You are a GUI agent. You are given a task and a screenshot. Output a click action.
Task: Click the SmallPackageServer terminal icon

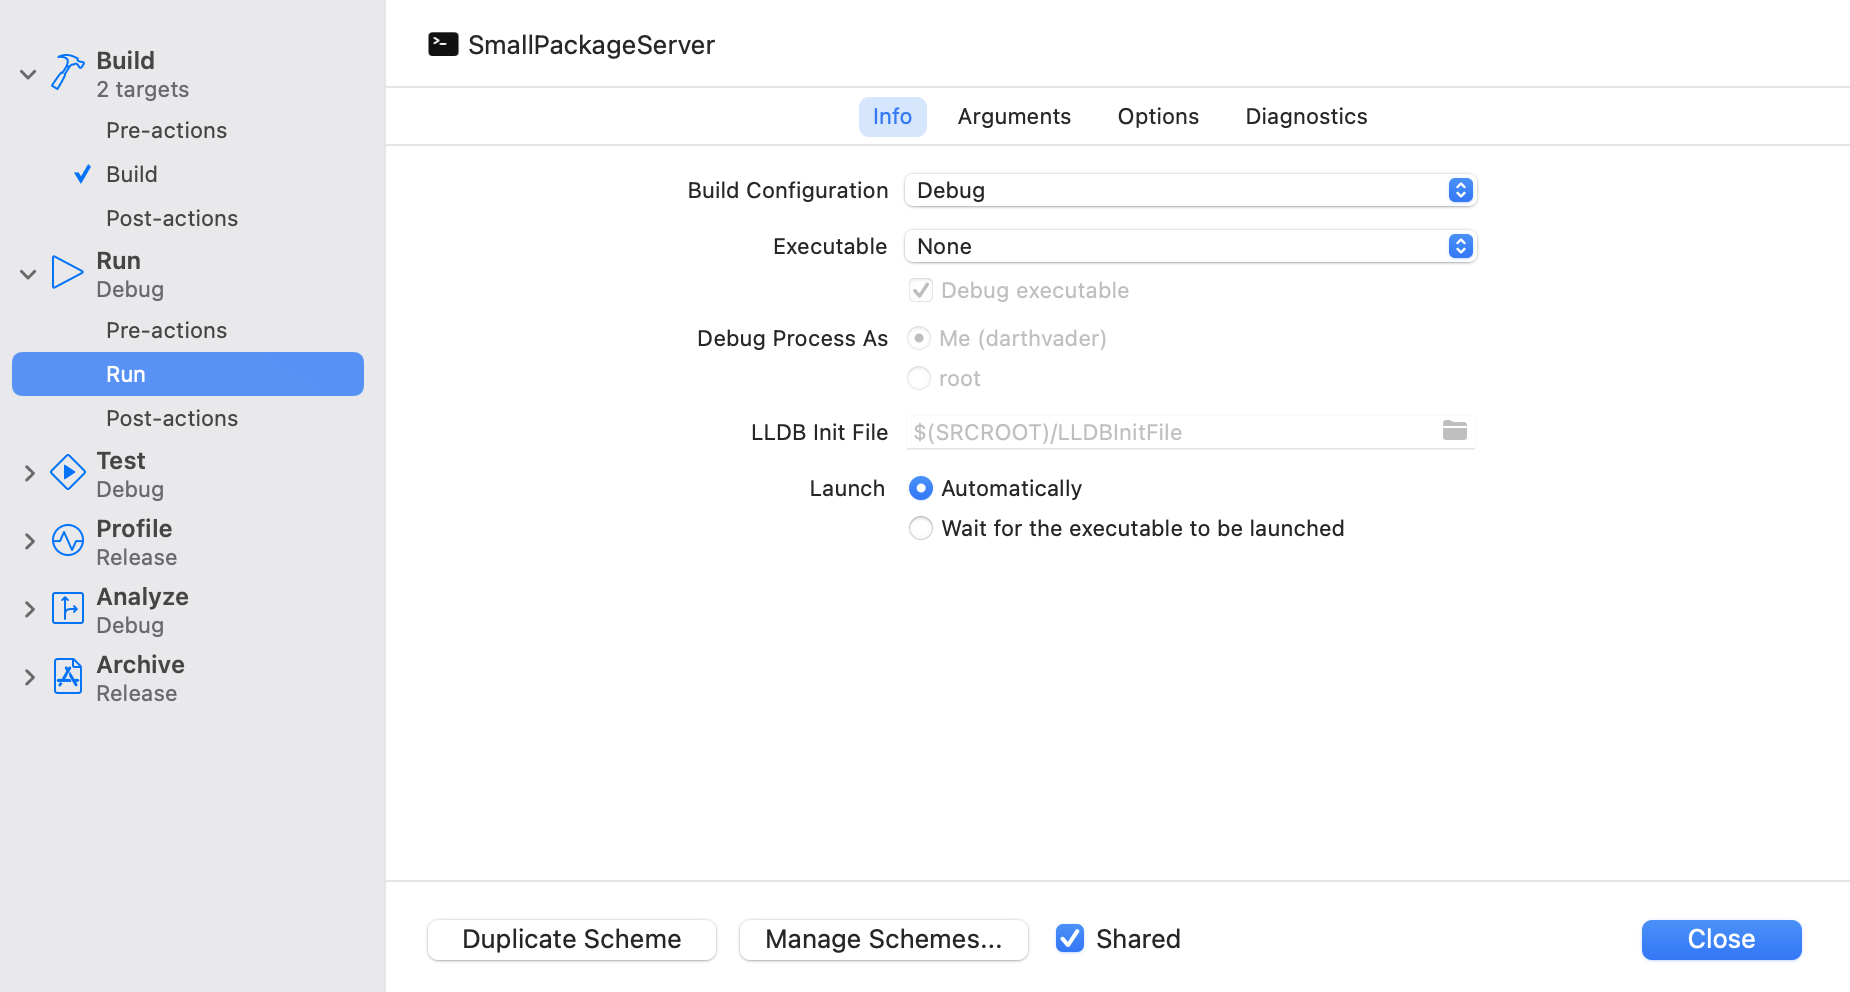(x=443, y=45)
